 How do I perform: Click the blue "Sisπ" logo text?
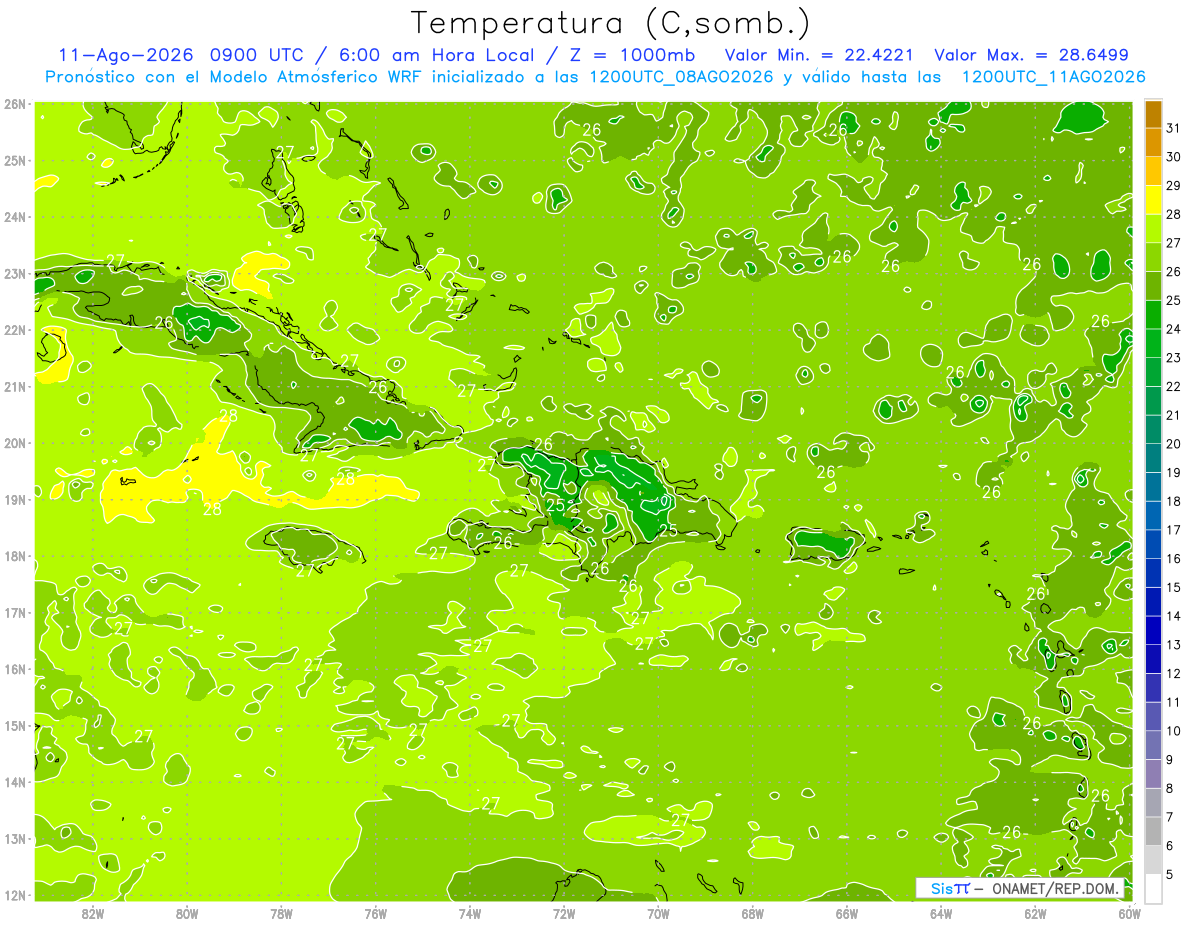[x=950, y=889]
